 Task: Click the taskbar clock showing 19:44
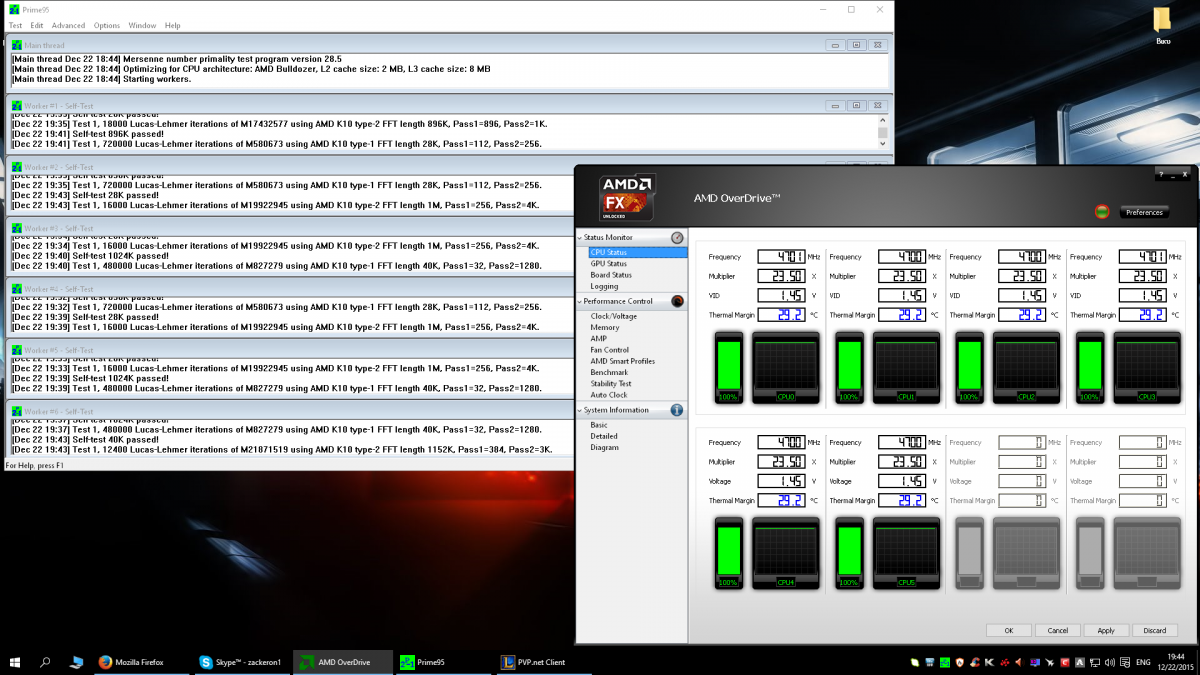click(1175, 662)
